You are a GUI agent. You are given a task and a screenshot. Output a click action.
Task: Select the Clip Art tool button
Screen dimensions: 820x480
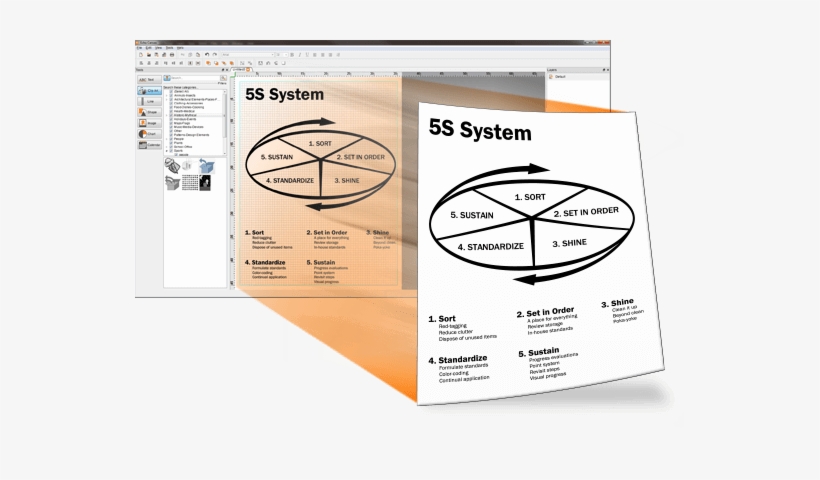pos(150,90)
